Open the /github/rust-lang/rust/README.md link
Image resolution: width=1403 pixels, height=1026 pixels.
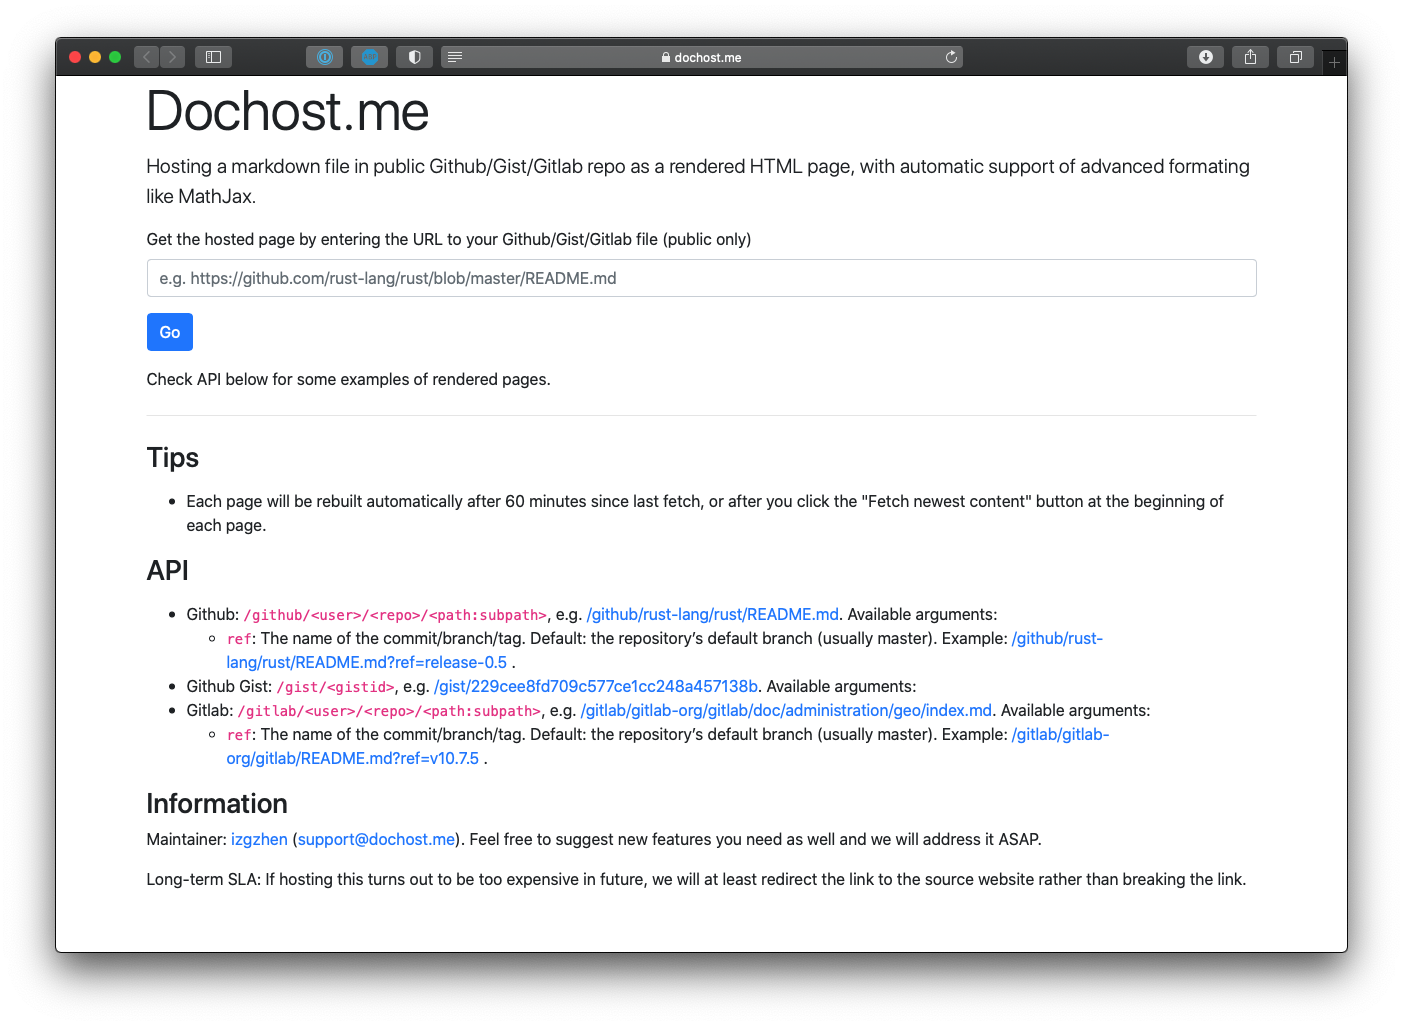(x=712, y=614)
